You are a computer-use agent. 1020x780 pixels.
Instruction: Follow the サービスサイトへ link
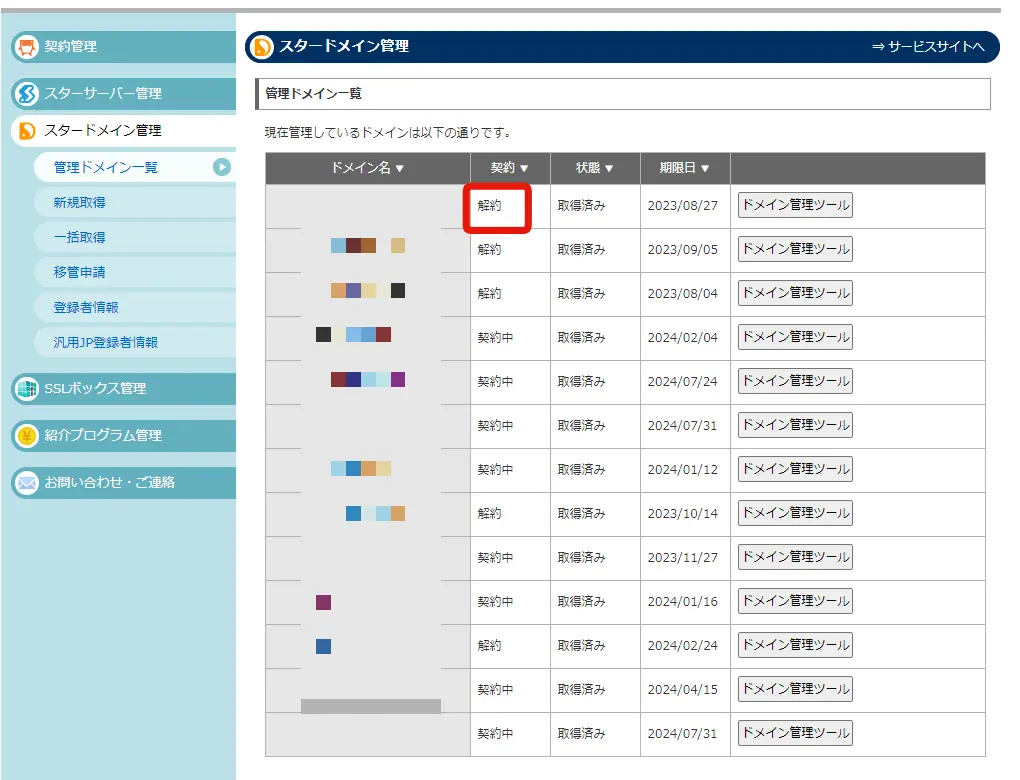(928, 47)
